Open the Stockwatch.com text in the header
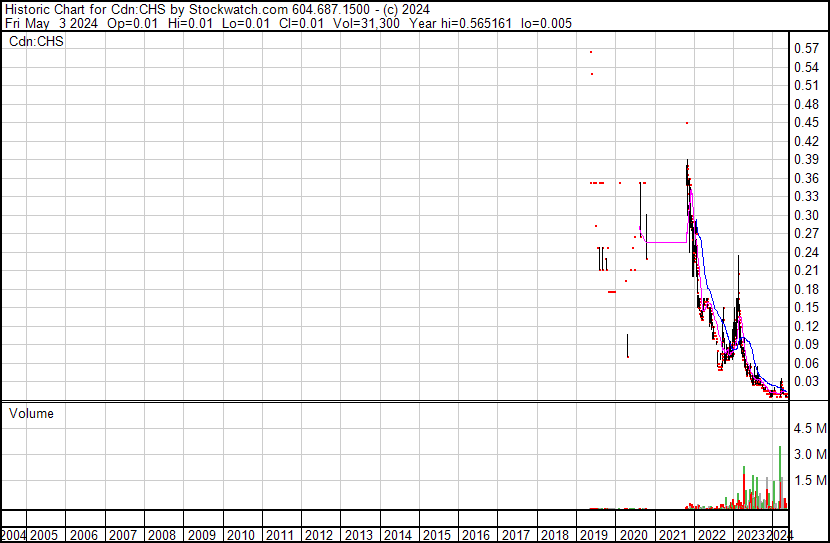 tap(219, 9)
